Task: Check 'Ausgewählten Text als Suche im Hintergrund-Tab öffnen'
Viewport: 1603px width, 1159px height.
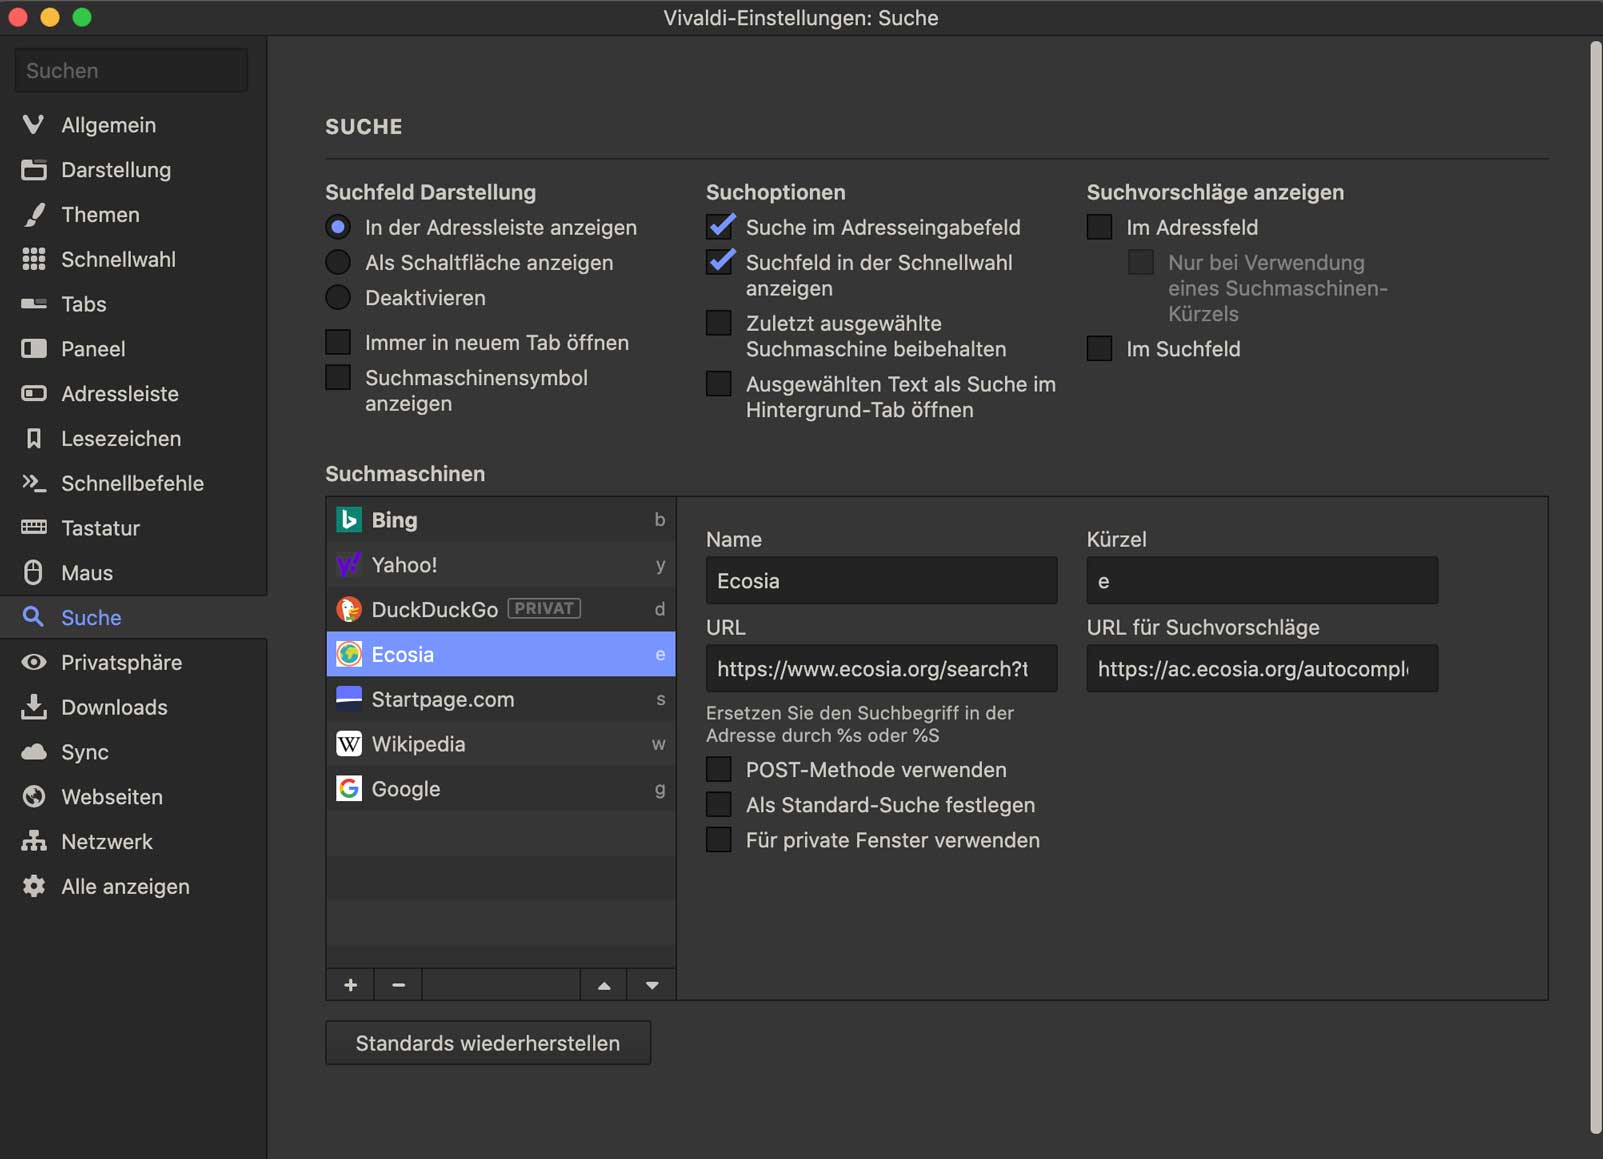Action: coord(719,384)
